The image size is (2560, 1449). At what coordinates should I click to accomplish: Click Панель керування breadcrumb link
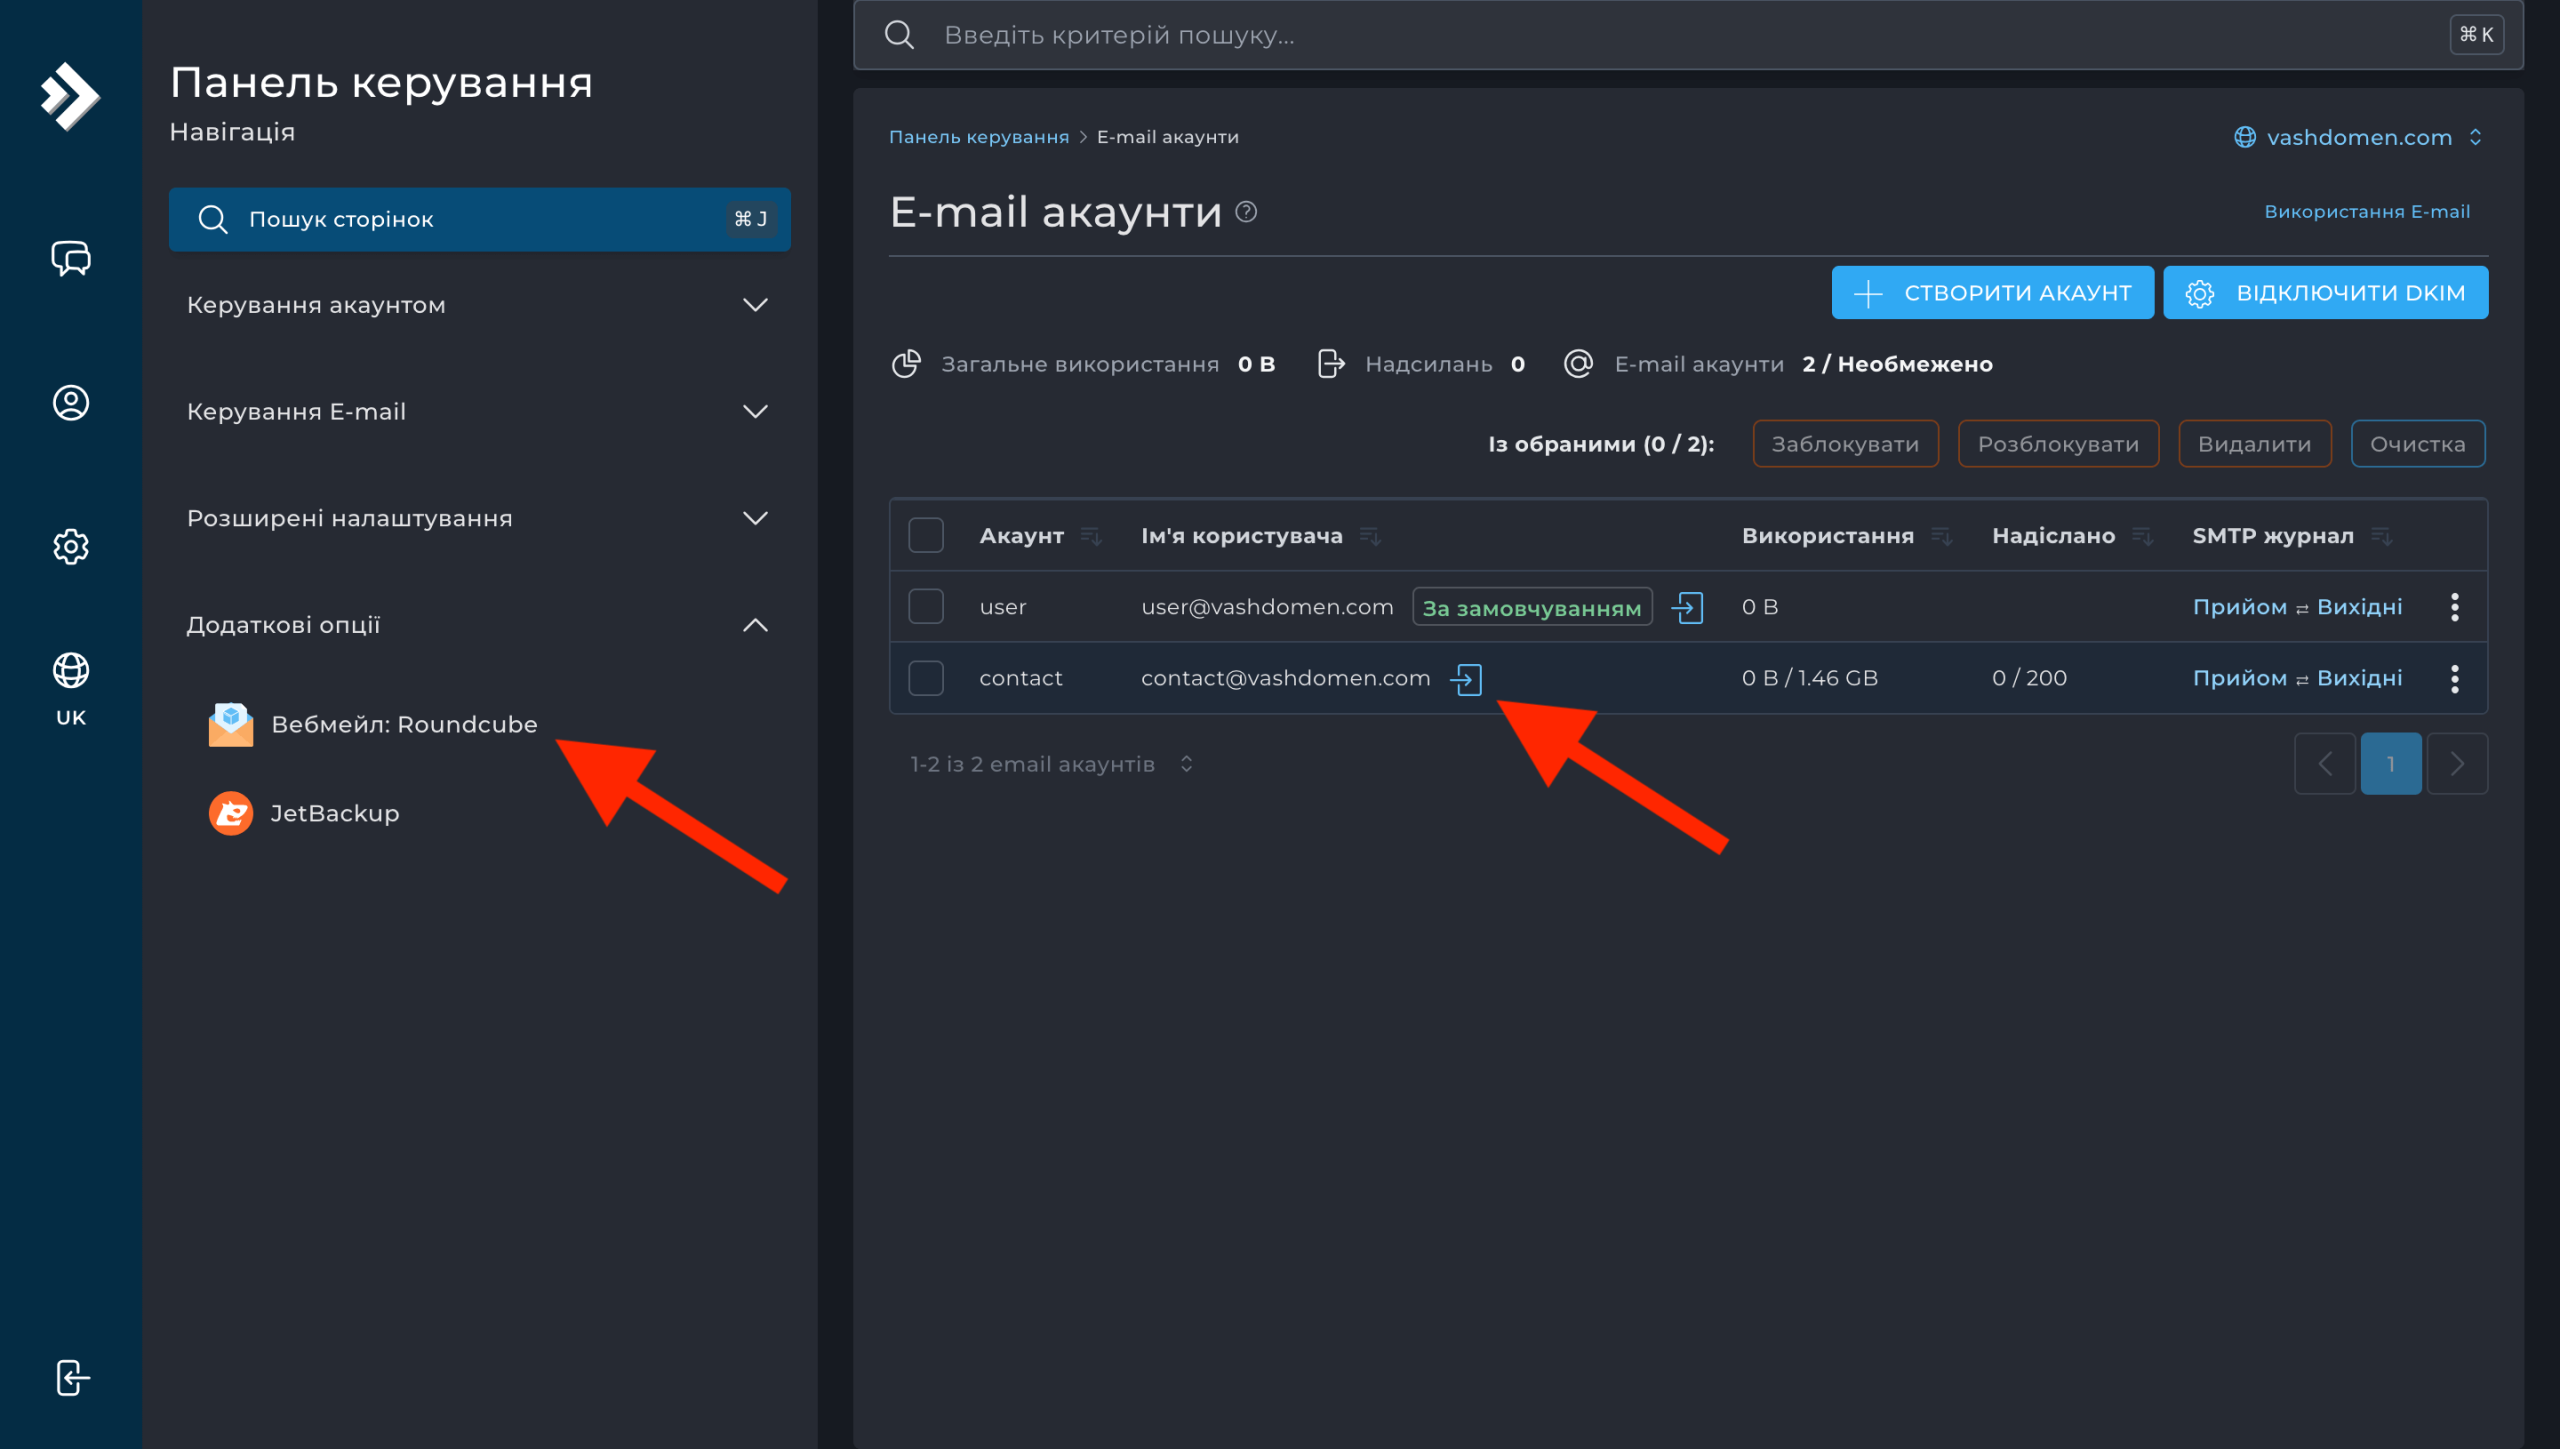pos(979,137)
